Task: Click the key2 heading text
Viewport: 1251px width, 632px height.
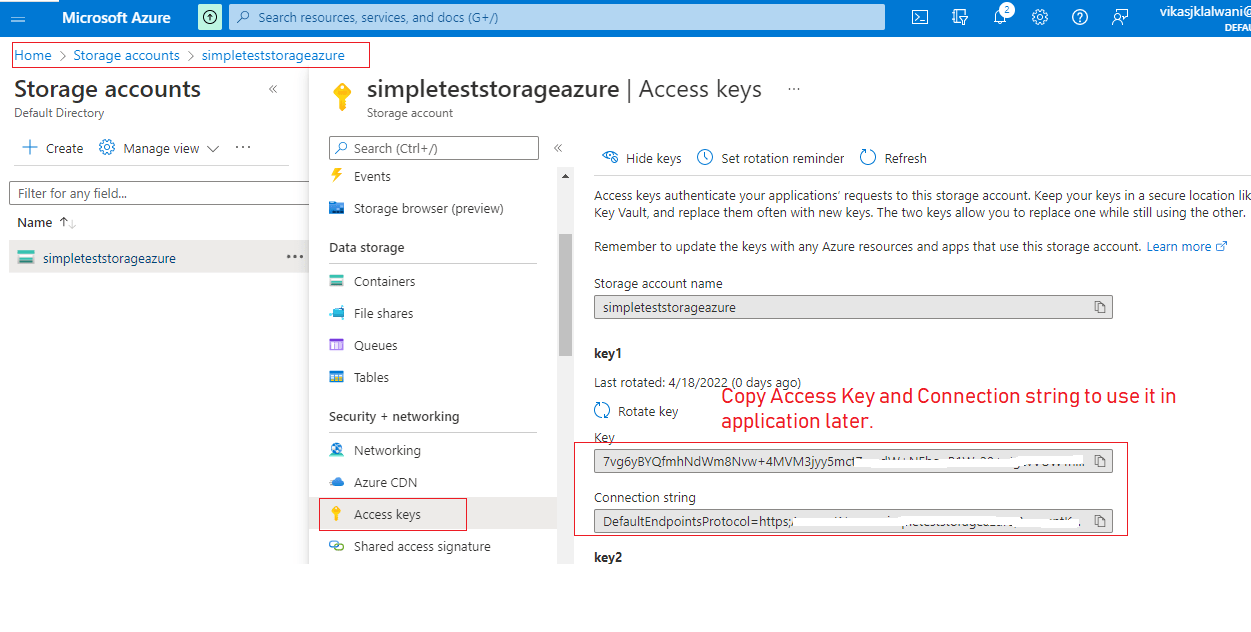Action: pyautogui.click(x=608, y=557)
